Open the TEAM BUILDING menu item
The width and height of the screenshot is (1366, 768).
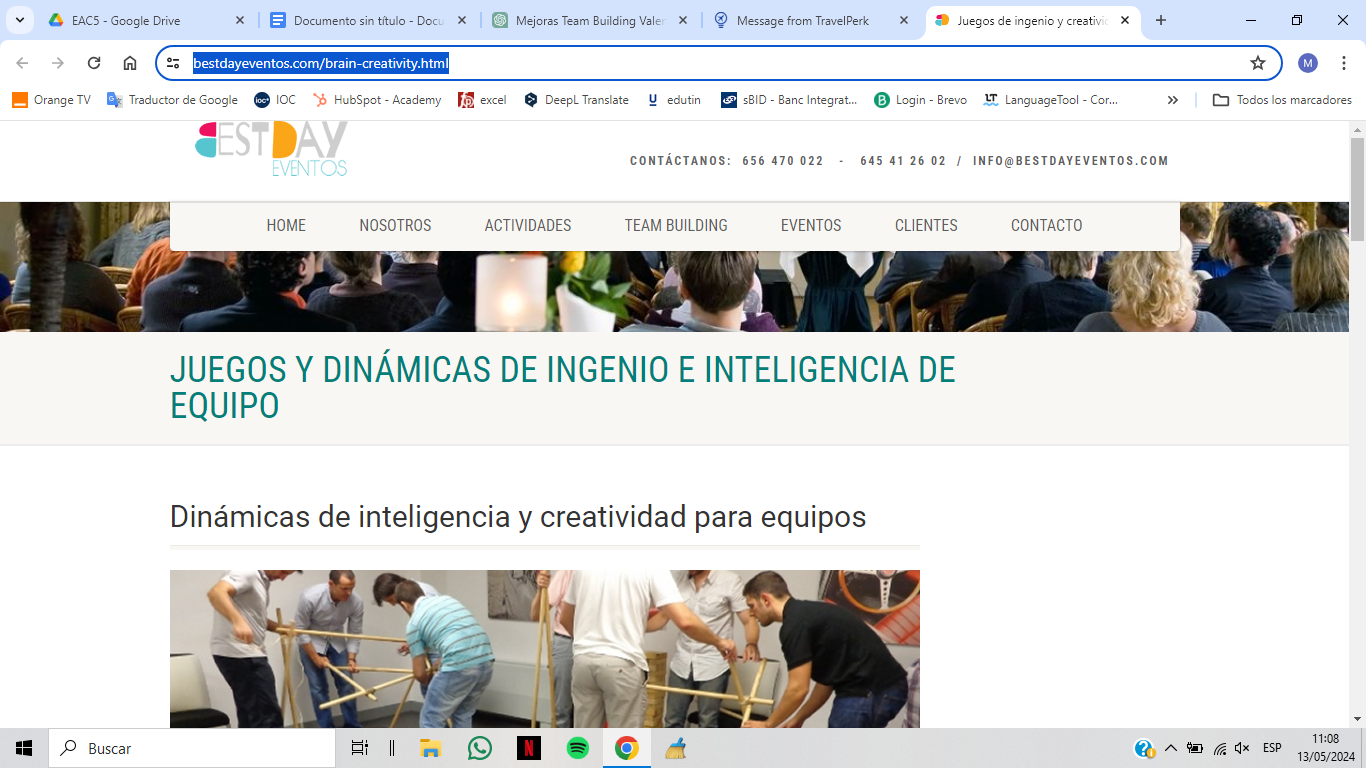676,225
